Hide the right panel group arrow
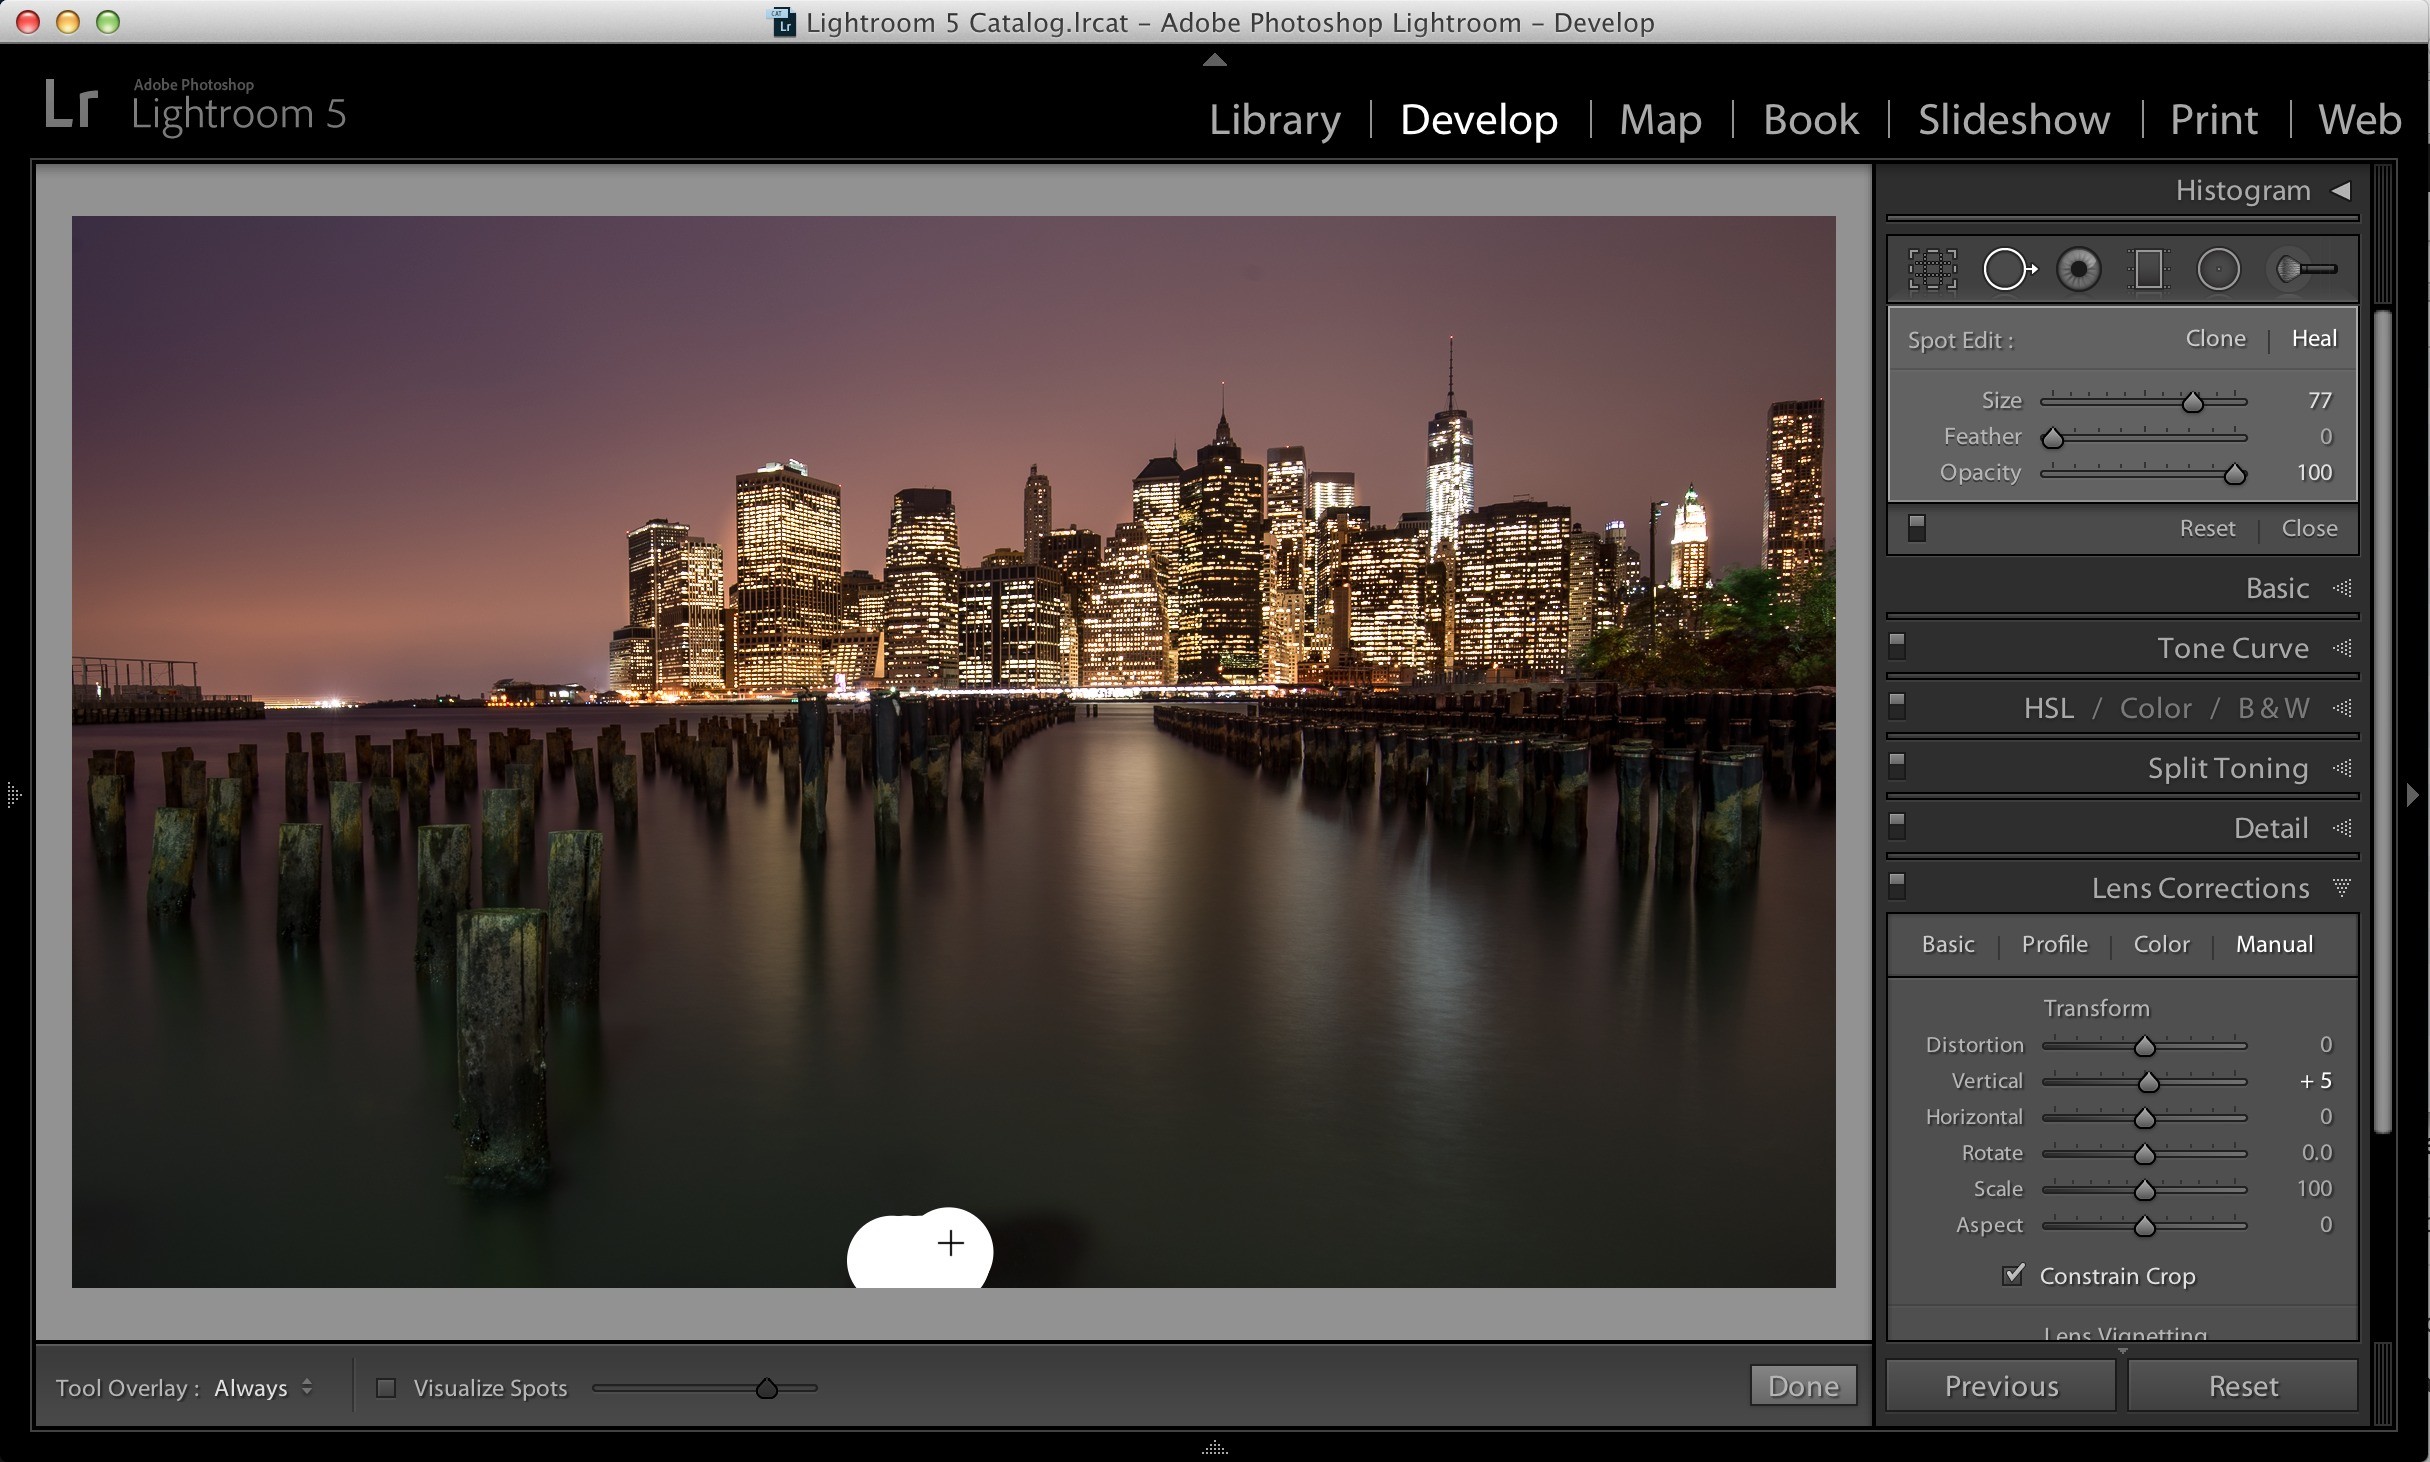2430x1462 pixels. 2413,795
